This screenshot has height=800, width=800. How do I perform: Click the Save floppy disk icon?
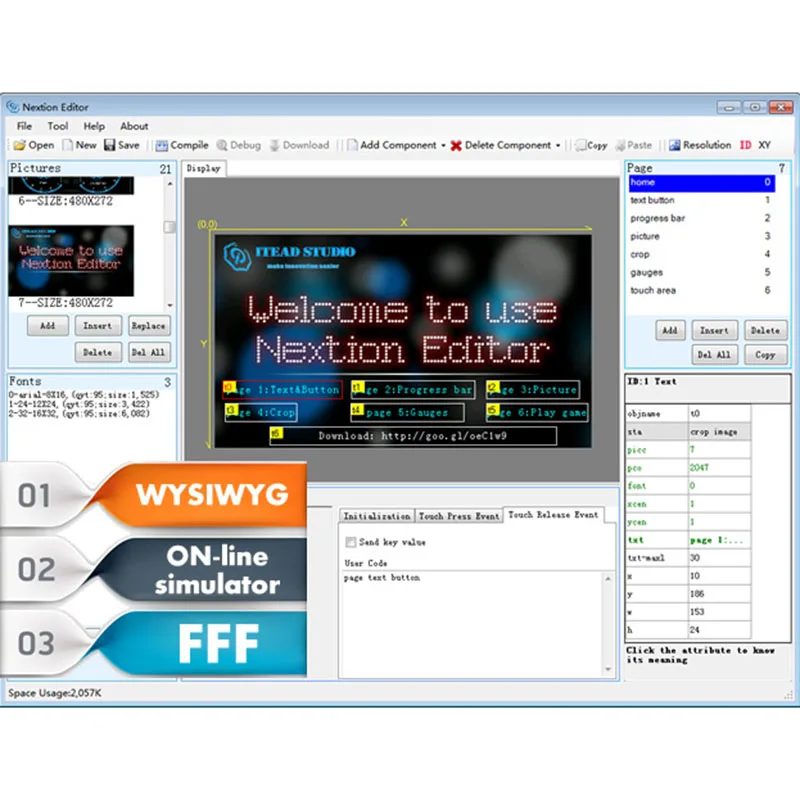[x=109, y=145]
